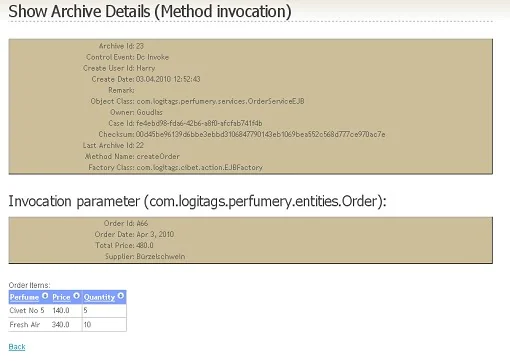
Task: Click the Archive Id value 23
Action: [140, 46]
